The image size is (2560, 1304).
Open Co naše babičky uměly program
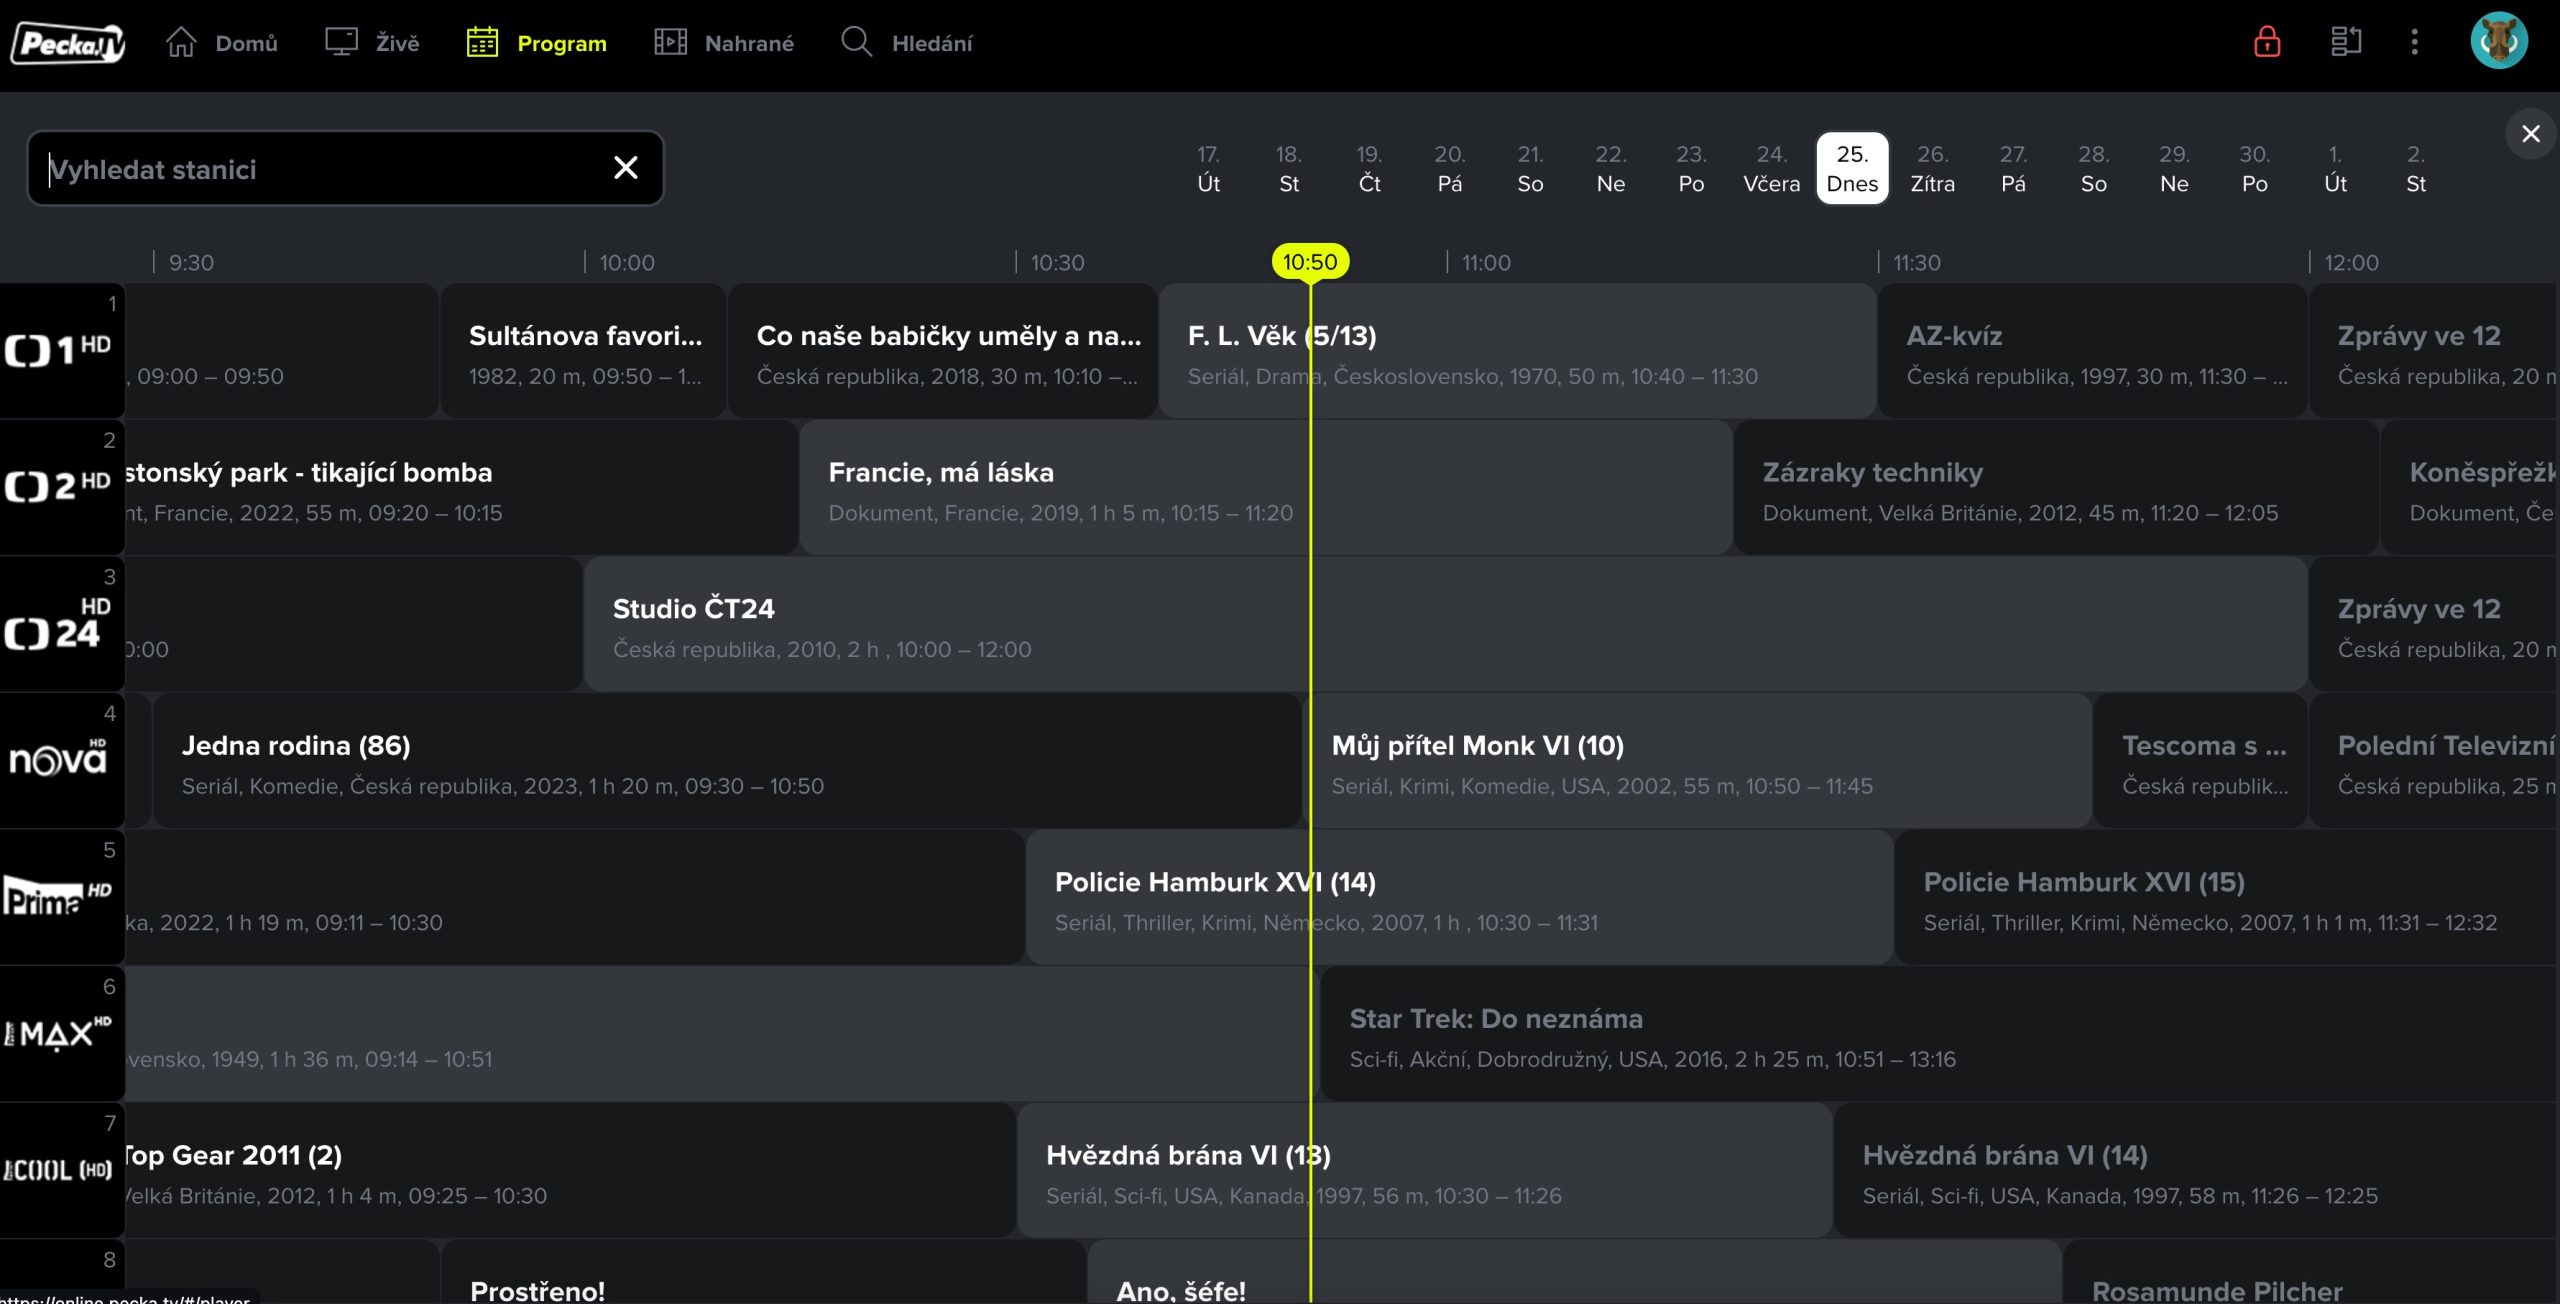(x=943, y=351)
